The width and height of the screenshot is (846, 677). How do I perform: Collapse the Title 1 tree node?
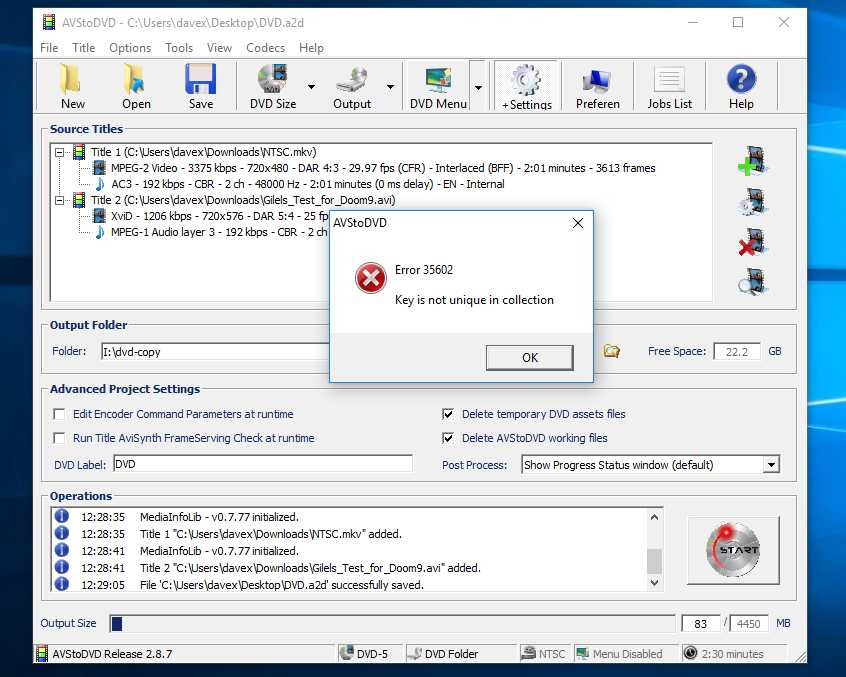tap(59, 153)
